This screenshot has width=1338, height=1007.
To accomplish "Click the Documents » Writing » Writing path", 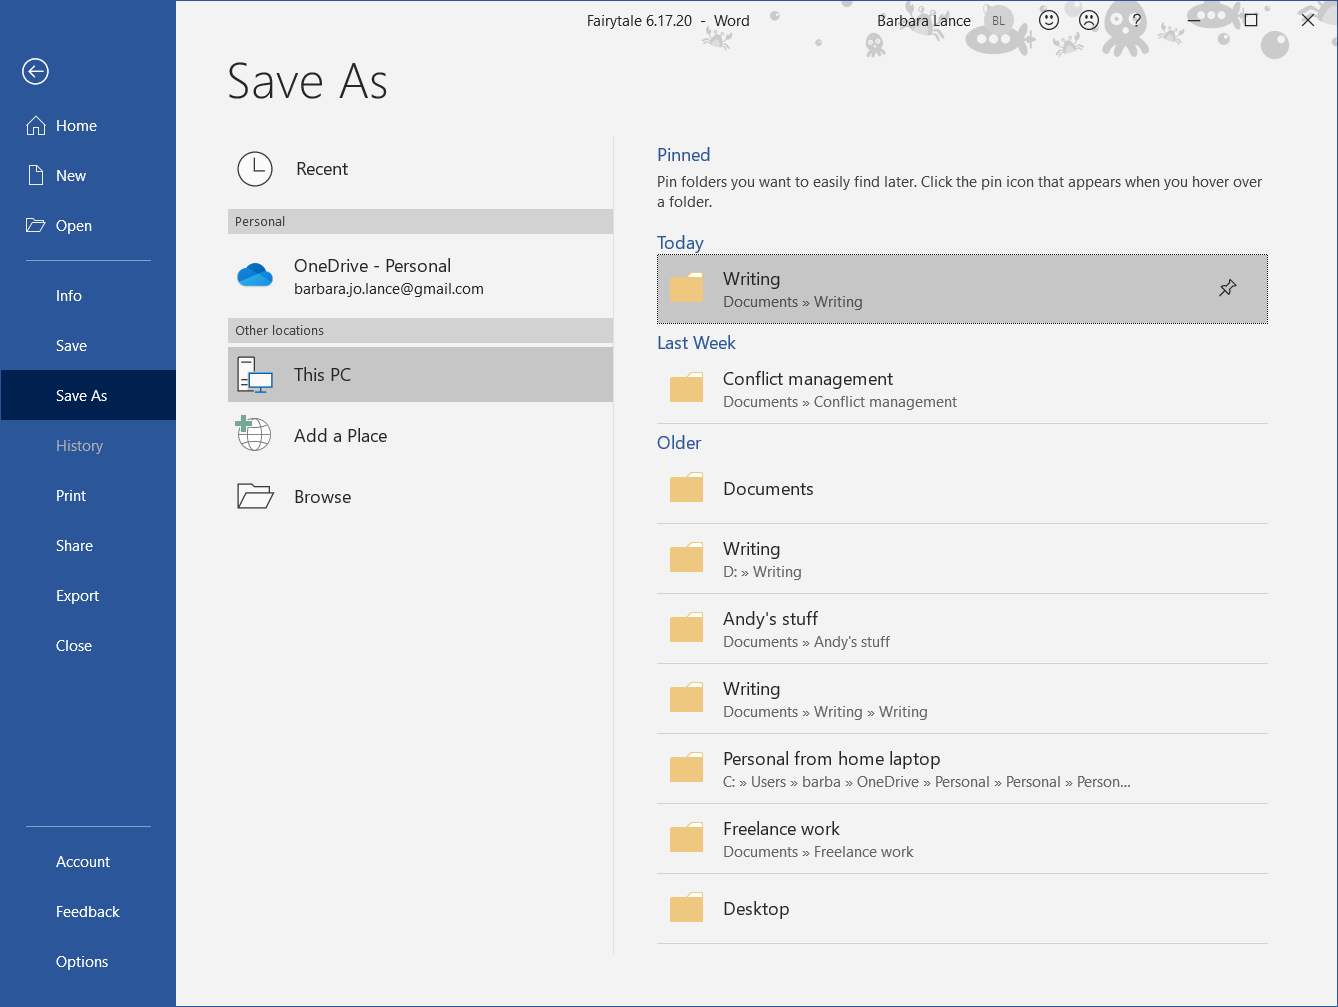I will (825, 712).
